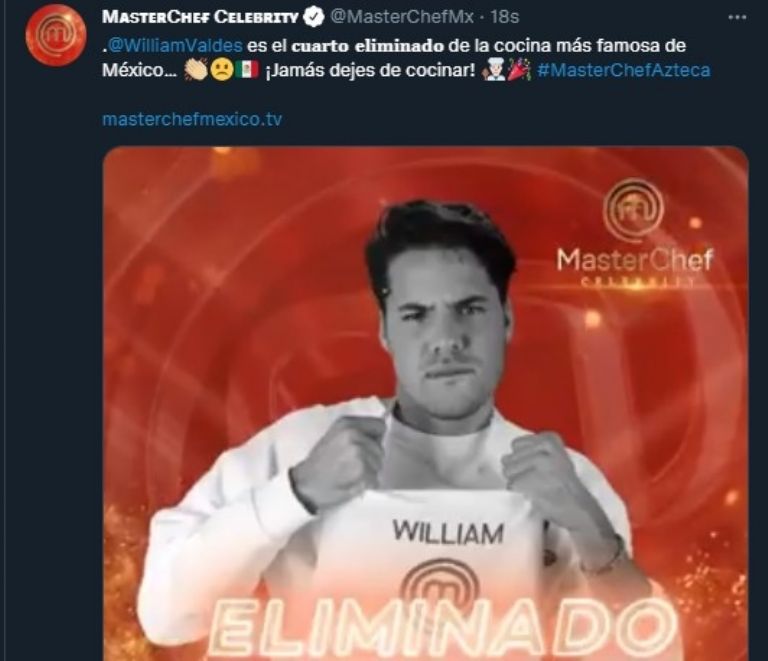
Task: Visit the @MasterChefMx handle
Action: 402,17
